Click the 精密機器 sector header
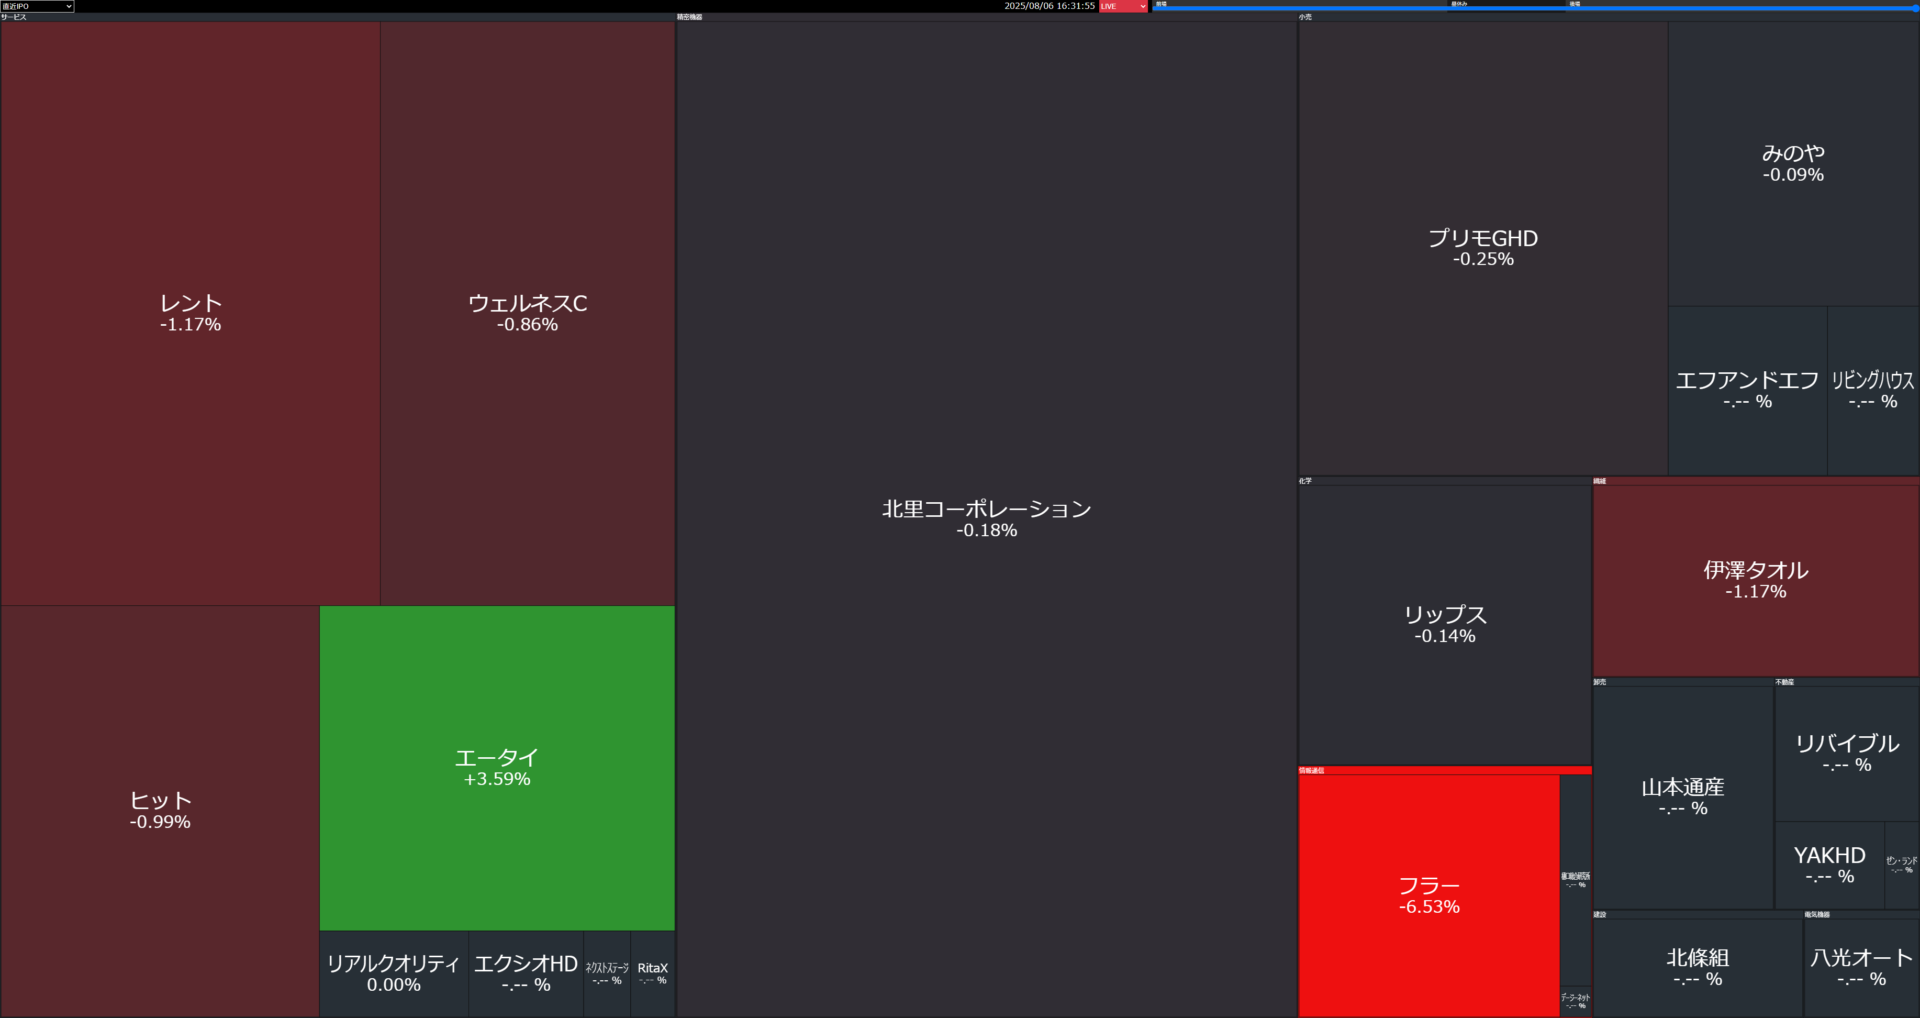1920x1018 pixels. [987, 17]
